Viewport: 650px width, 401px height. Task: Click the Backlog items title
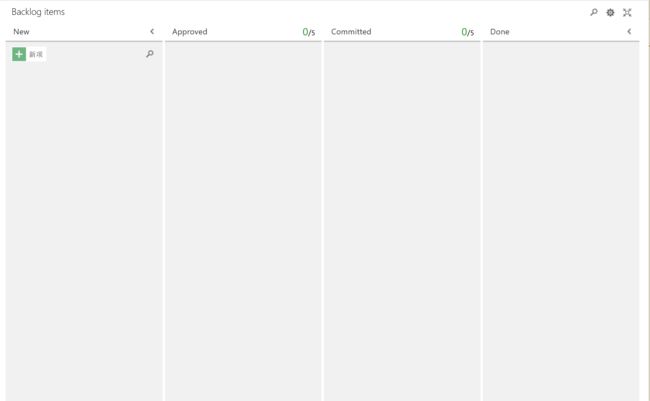[x=38, y=12]
